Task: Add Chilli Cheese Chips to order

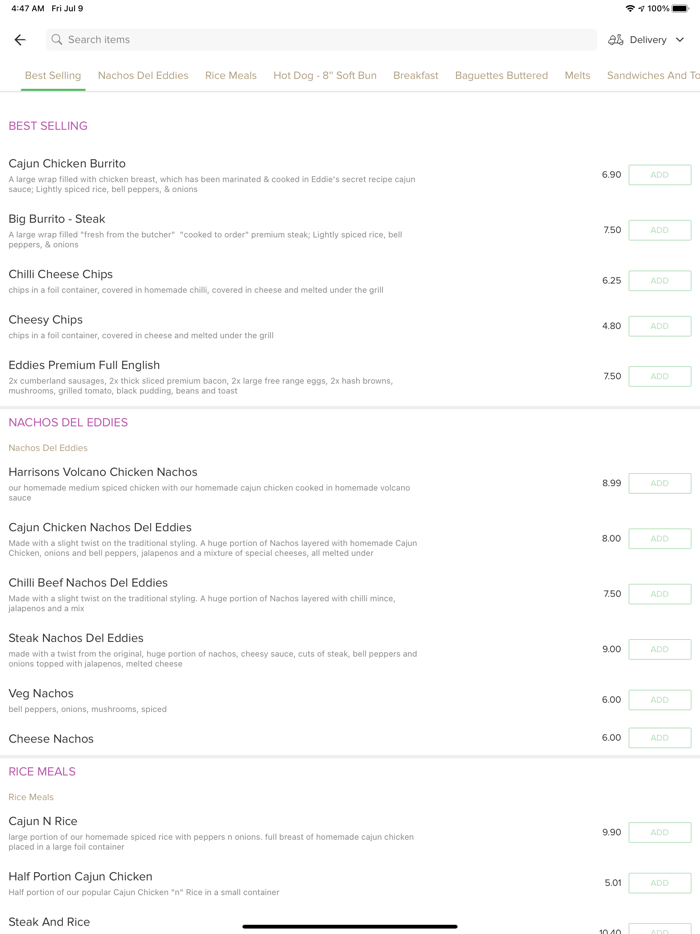Action: [659, 281]
